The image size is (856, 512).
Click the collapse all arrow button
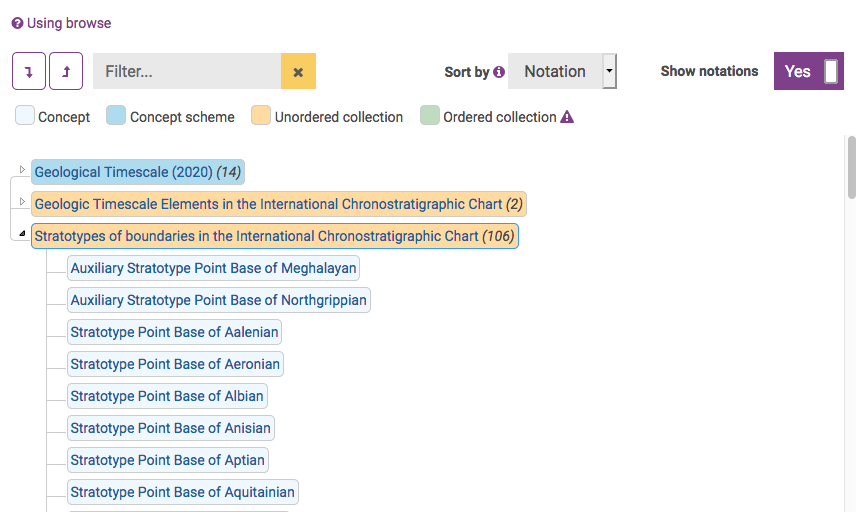click(x=66, y=72)
